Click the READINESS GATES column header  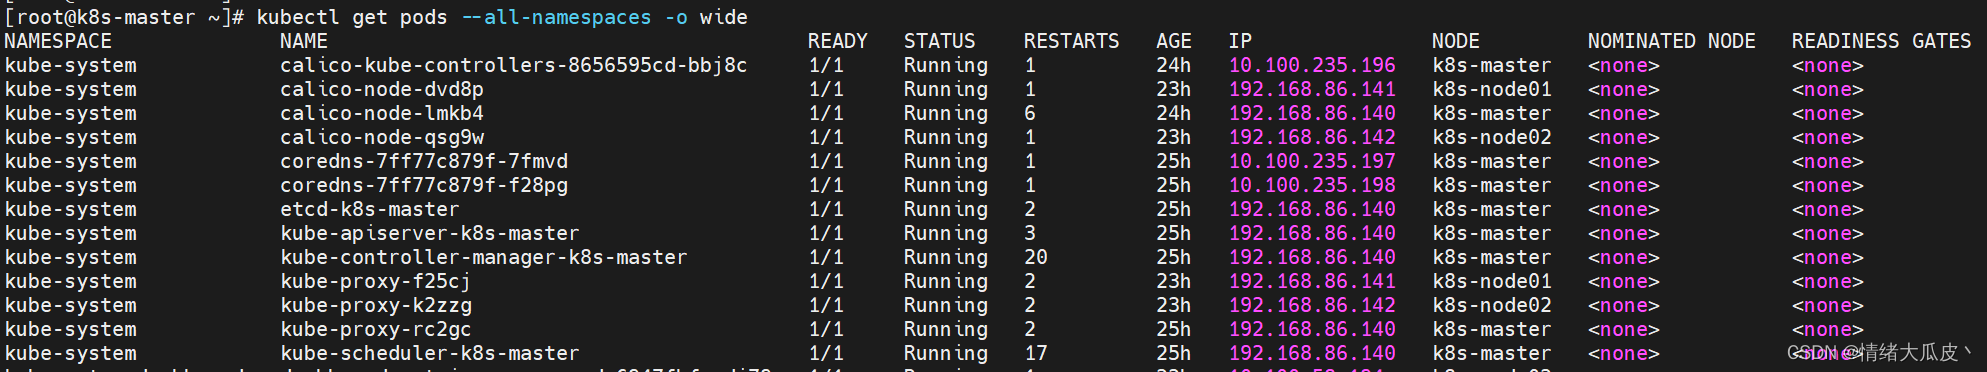(1881, 42)
